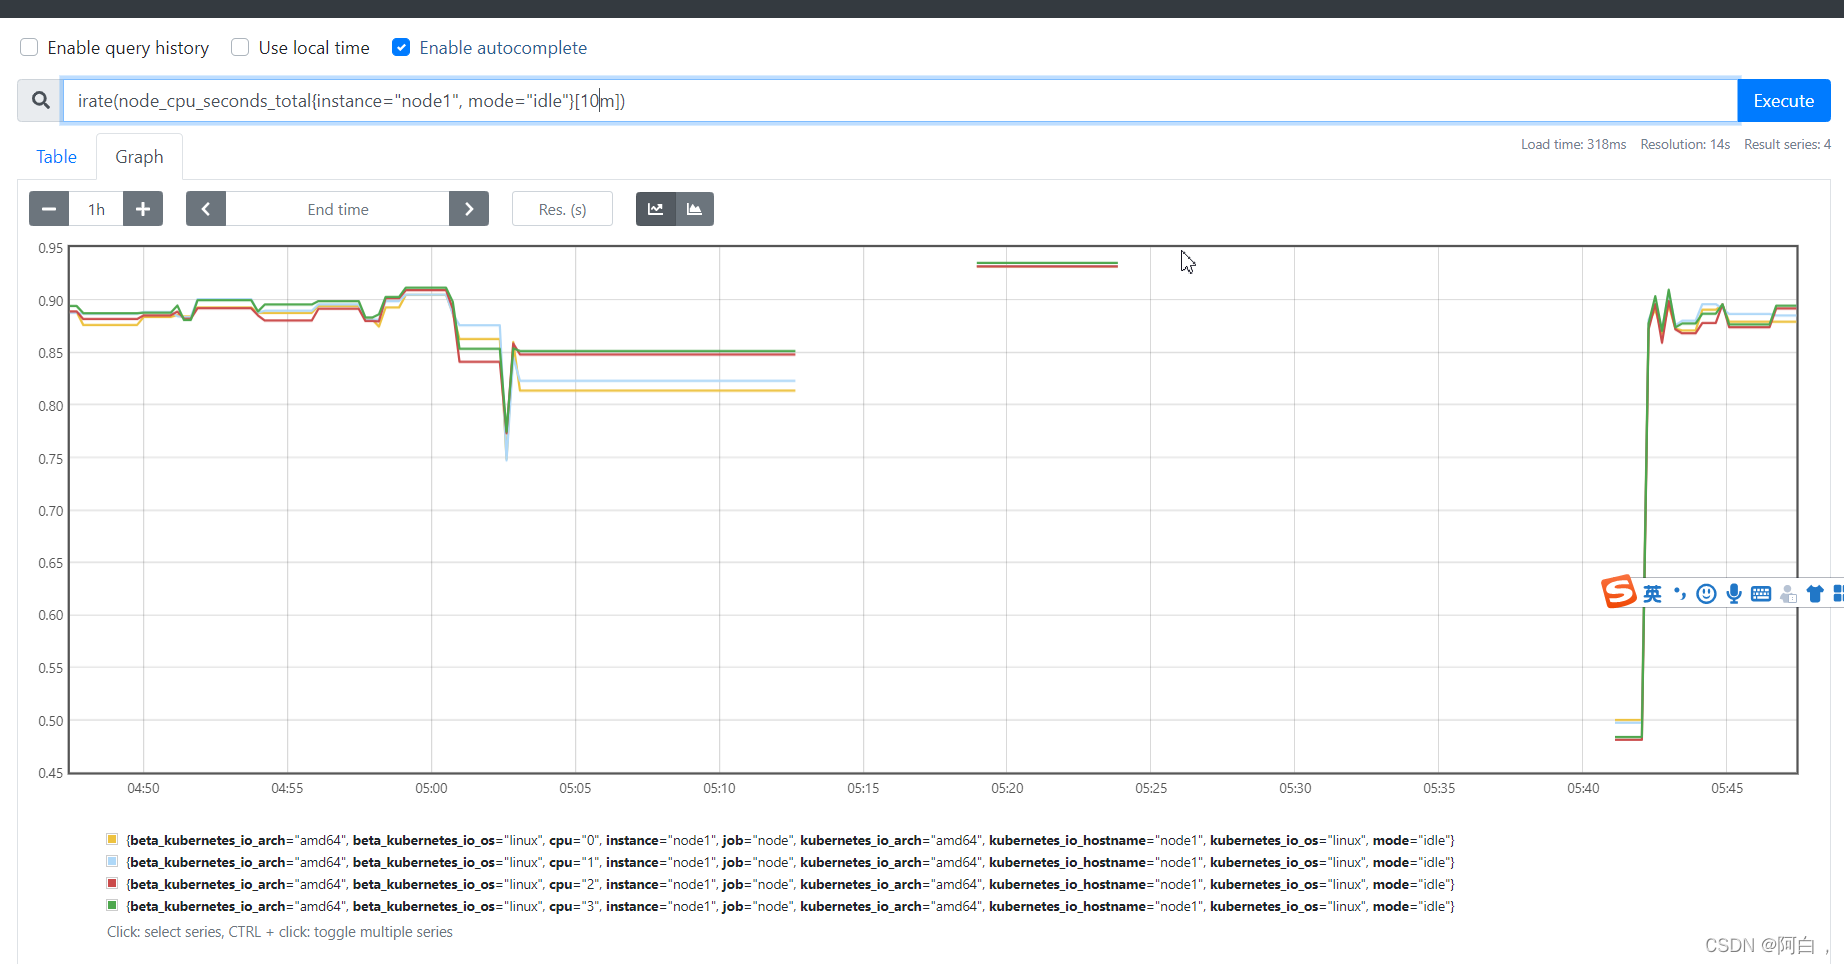Image resolution: width=1844 pixels, height=964 pixels.
Task: Click the cpu="3" series legend text
Action: 790,906
